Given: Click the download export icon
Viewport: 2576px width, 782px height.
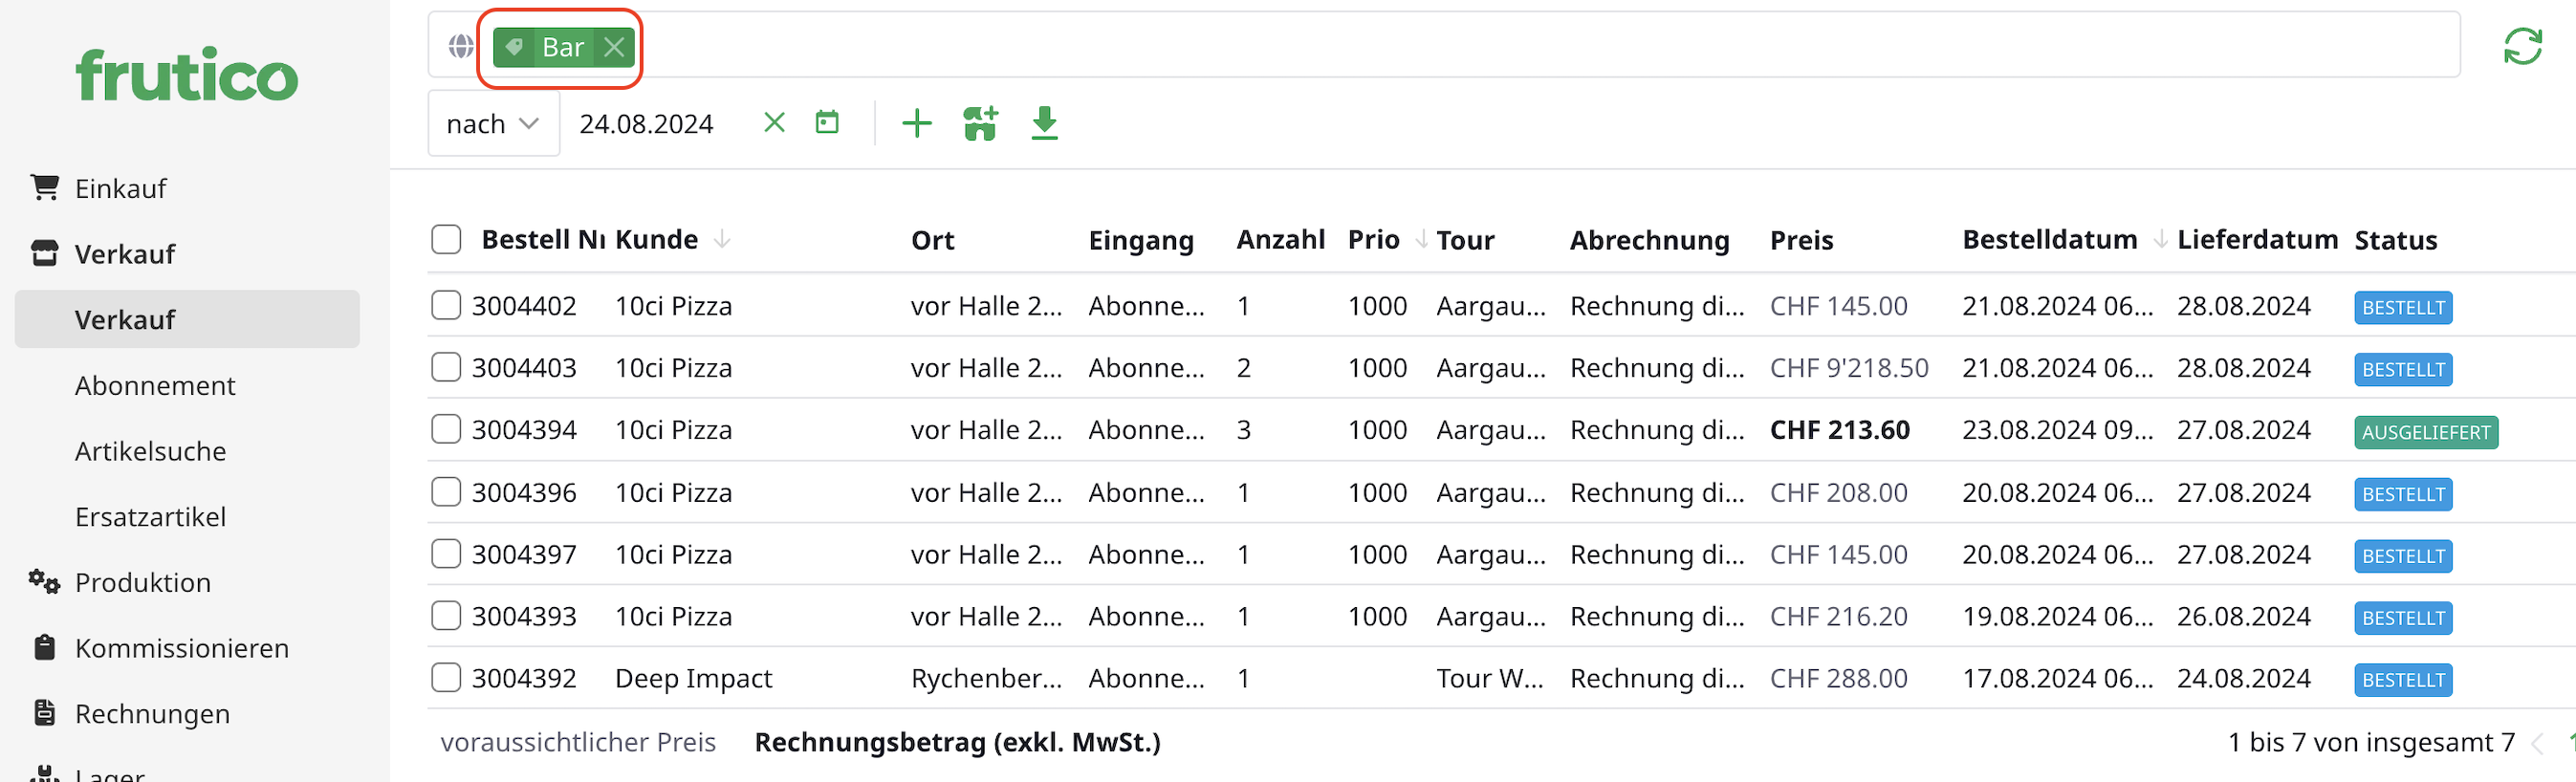Looking at the screenshot, I should pos(1044,124).
